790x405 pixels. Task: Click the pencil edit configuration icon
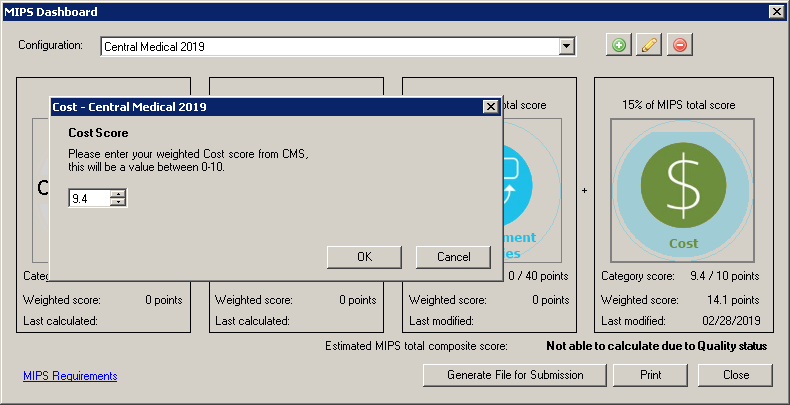(649, 45)
